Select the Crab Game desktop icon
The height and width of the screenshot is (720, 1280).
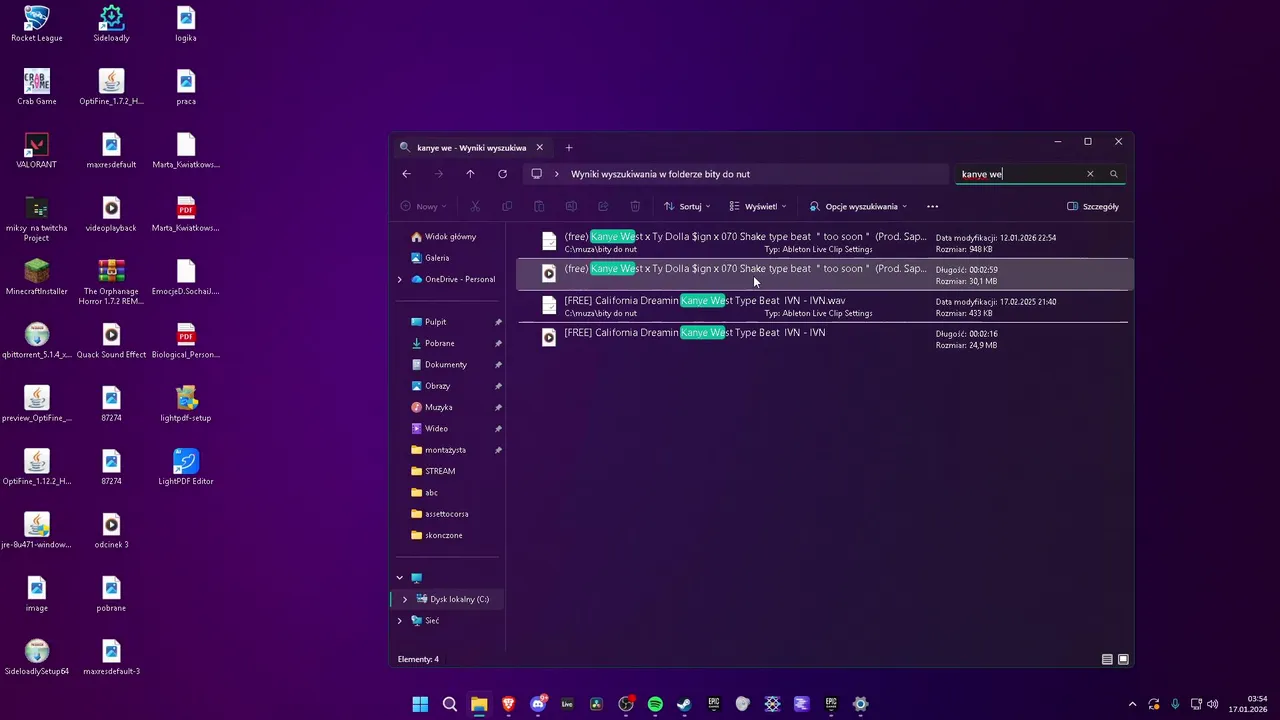[37, 88]
